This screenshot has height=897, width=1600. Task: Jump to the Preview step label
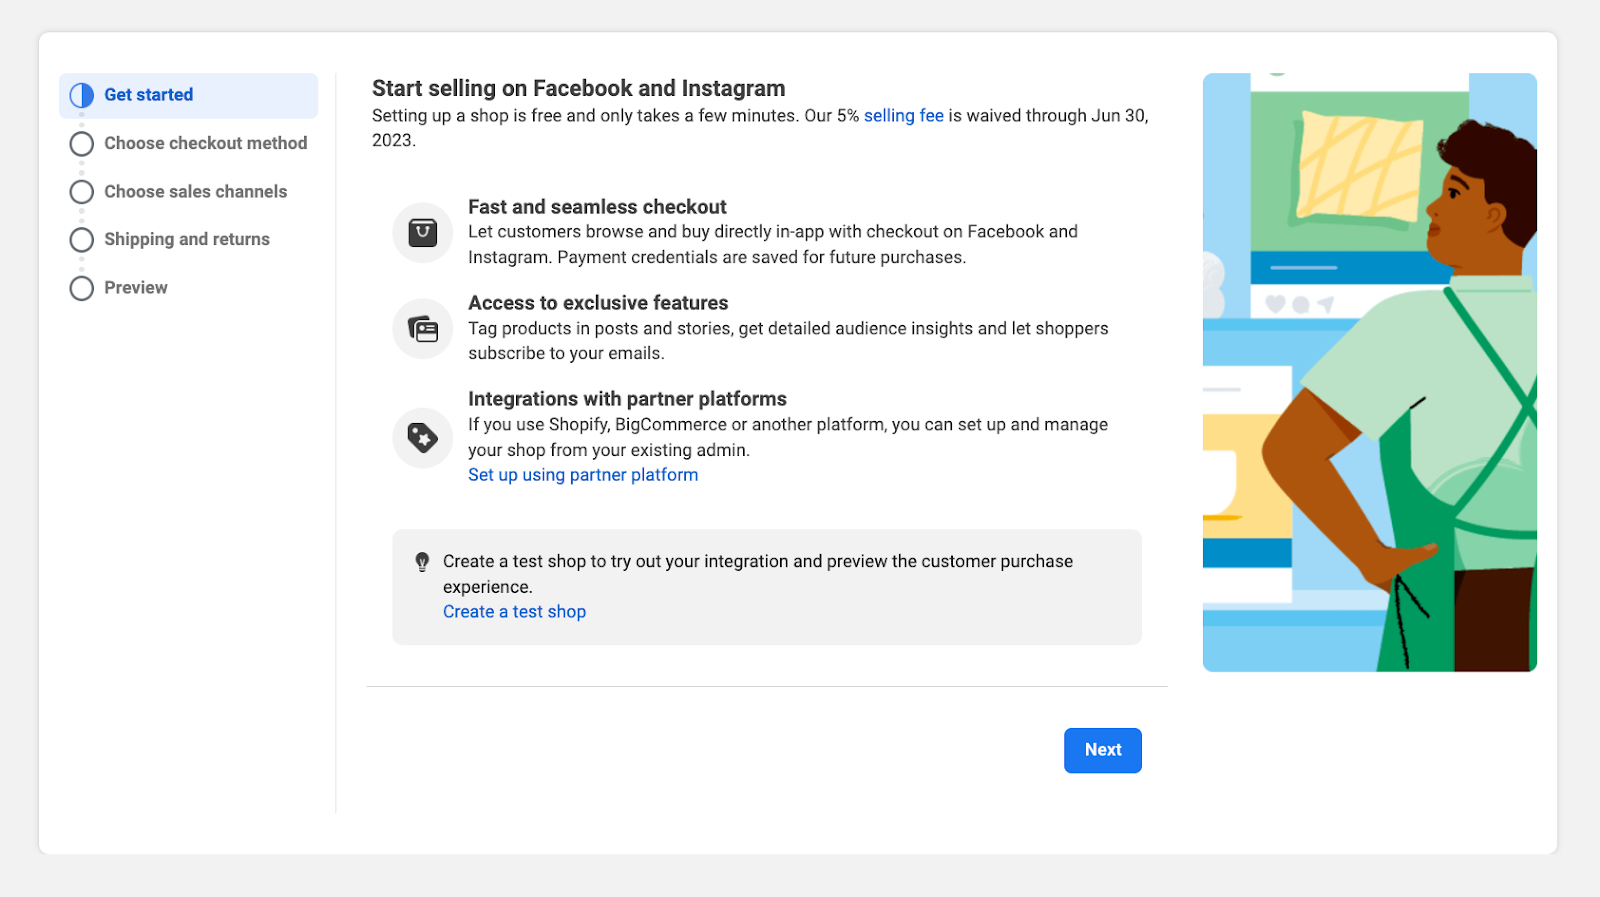pos(136,287)
